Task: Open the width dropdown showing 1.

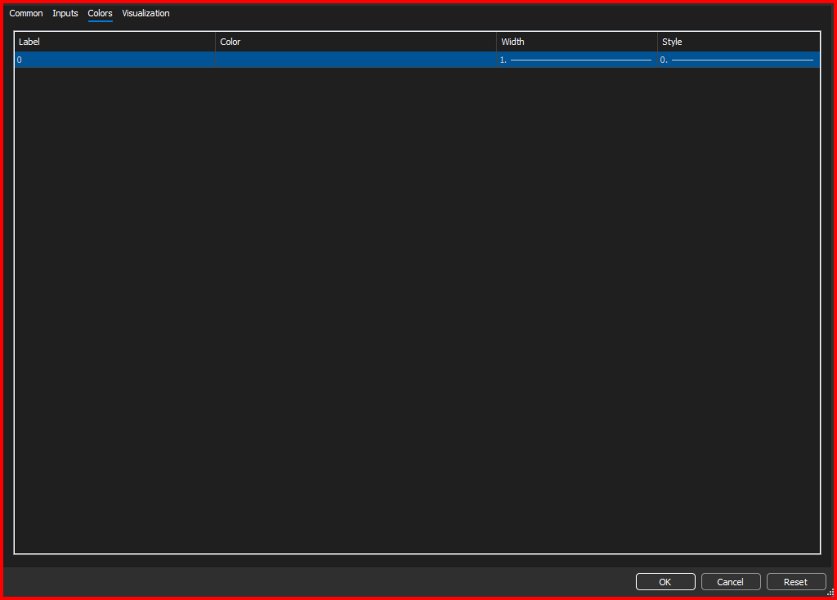Action: coord(577,60)
